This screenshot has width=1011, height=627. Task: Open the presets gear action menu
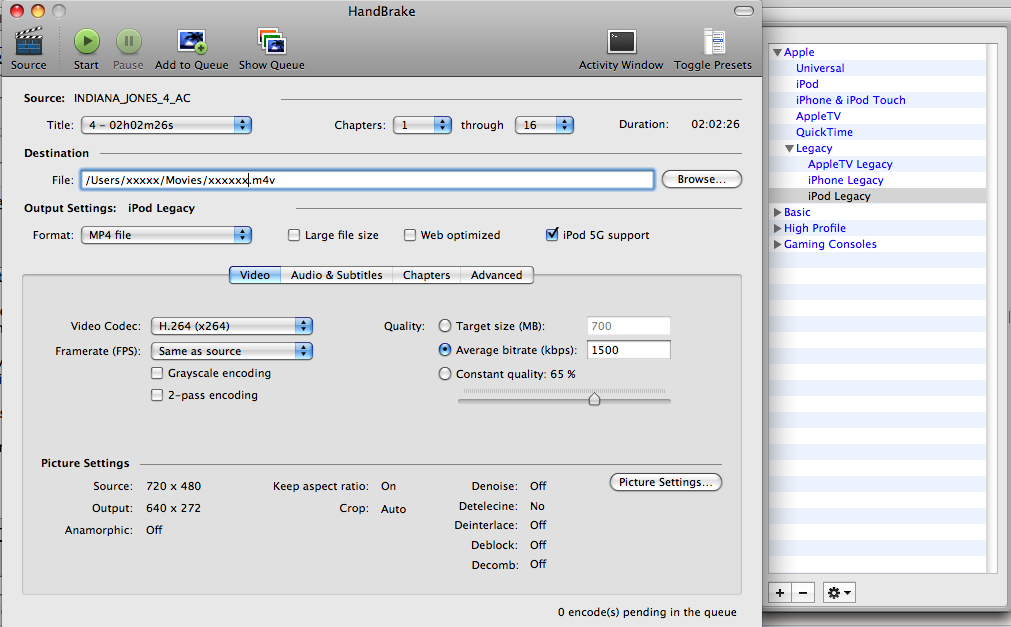[839, 593]
